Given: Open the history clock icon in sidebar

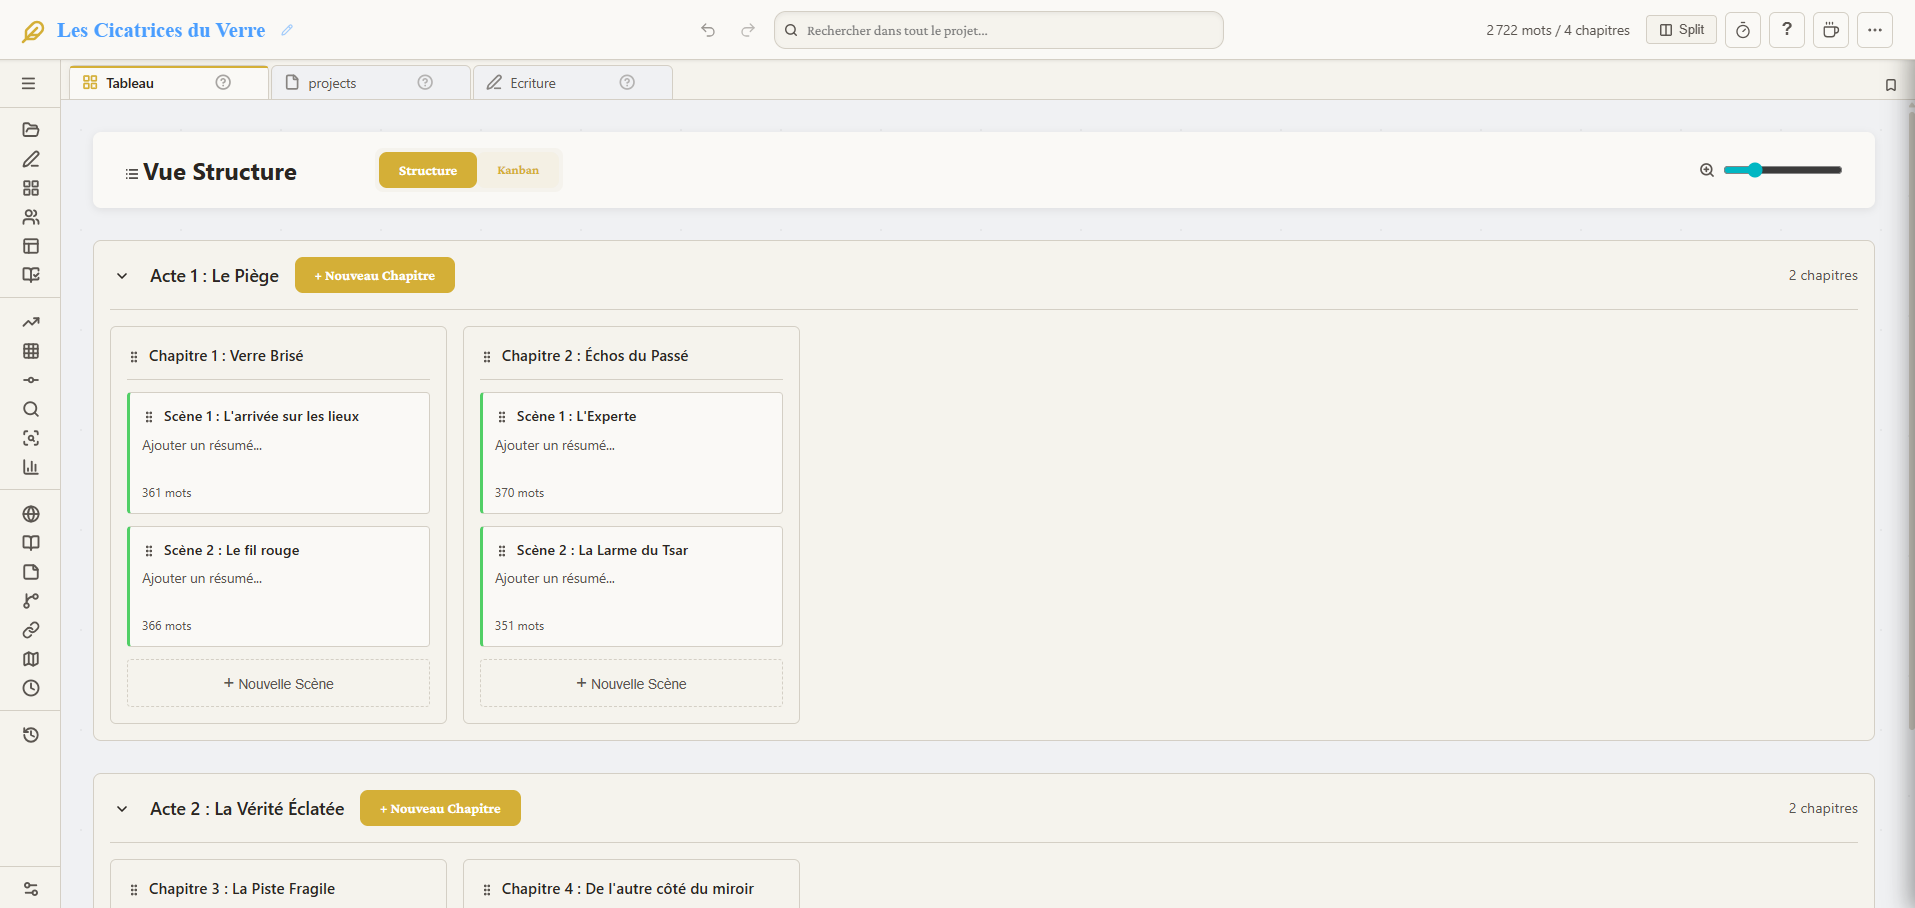Looking at the screenshot, I should click(31, 735).
